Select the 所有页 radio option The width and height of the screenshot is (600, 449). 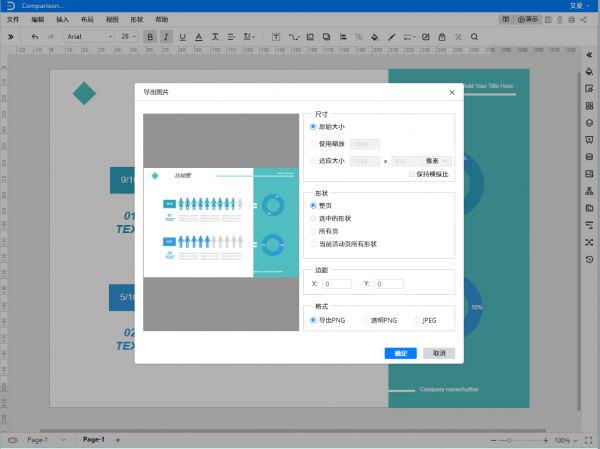(314, 231)
